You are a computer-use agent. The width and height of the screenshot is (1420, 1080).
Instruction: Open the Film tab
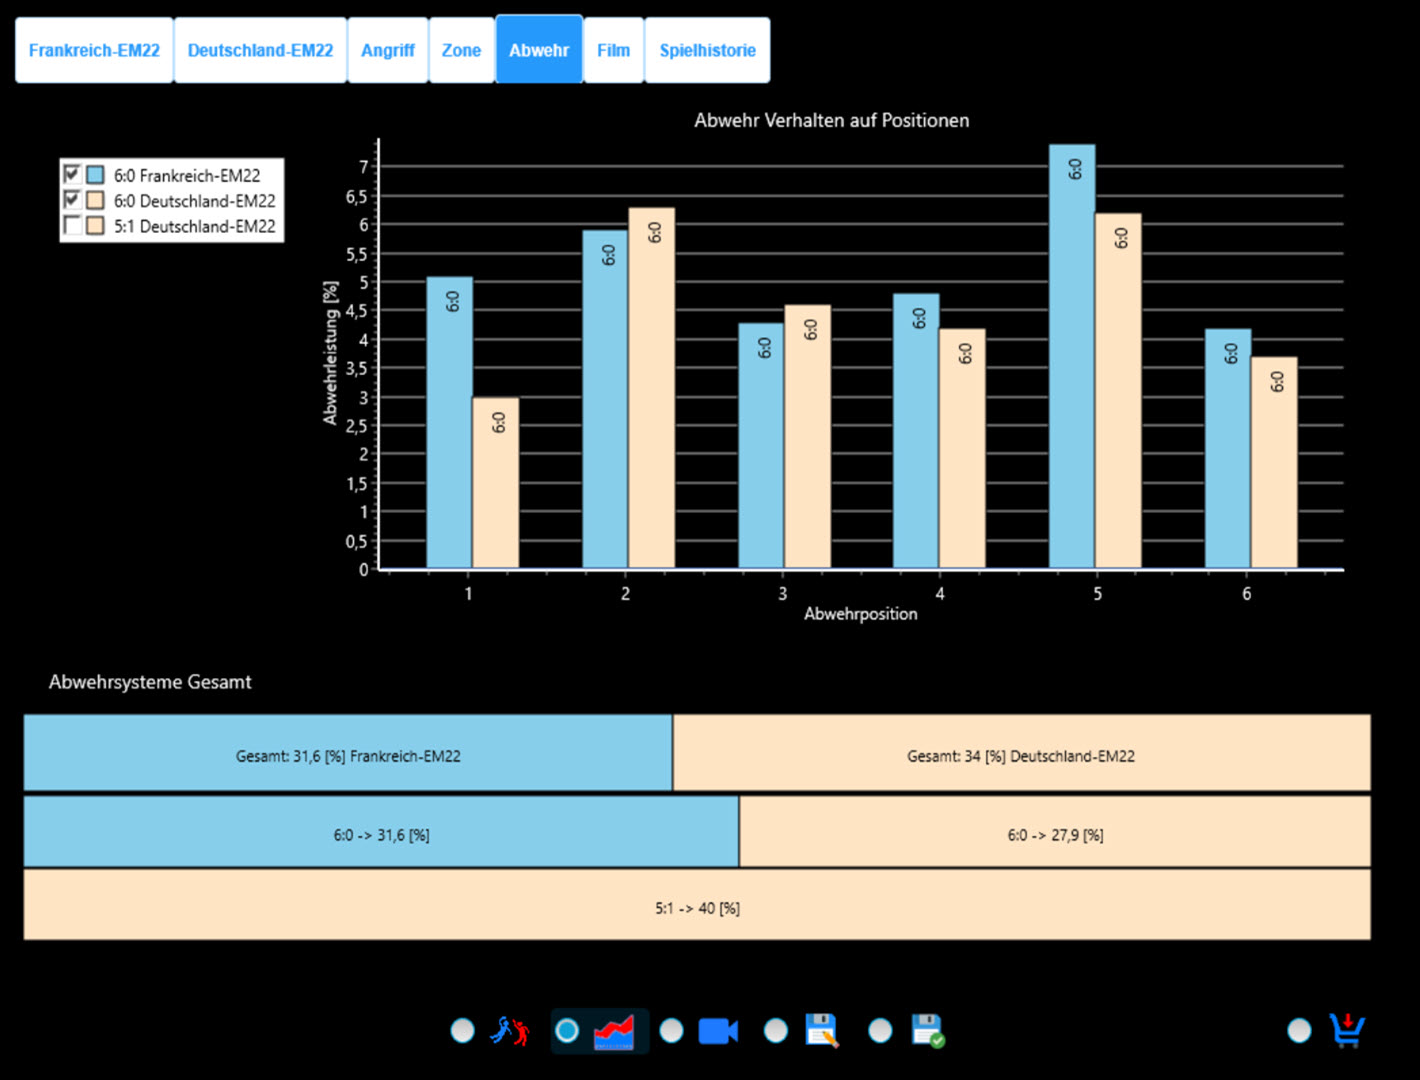[613, 50]
